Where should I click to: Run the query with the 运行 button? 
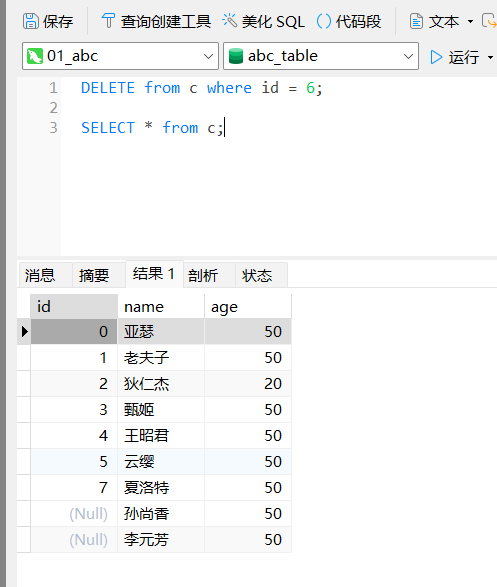coord(455,57)
